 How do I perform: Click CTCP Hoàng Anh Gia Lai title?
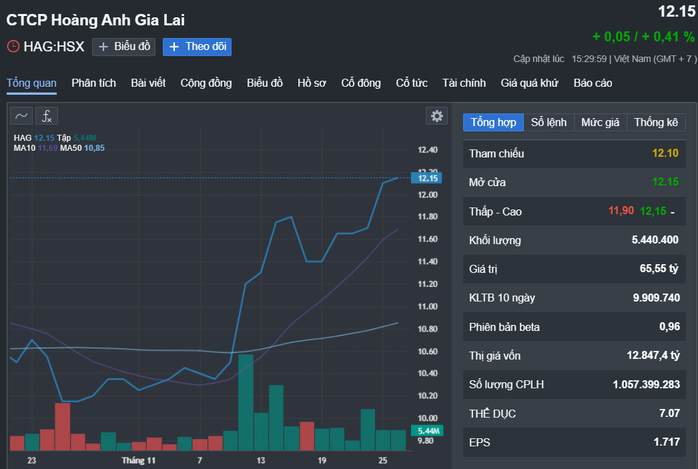(95, 20)
